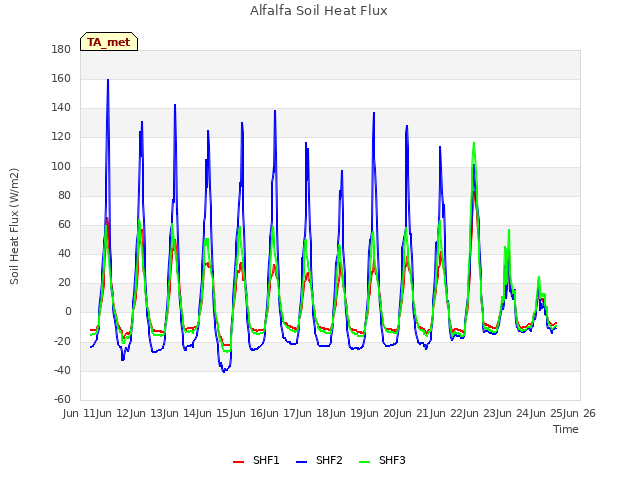Click the Jun 18 x-axis date label
The width and height of the screenshot is (640, 480).
click(314, 413)
